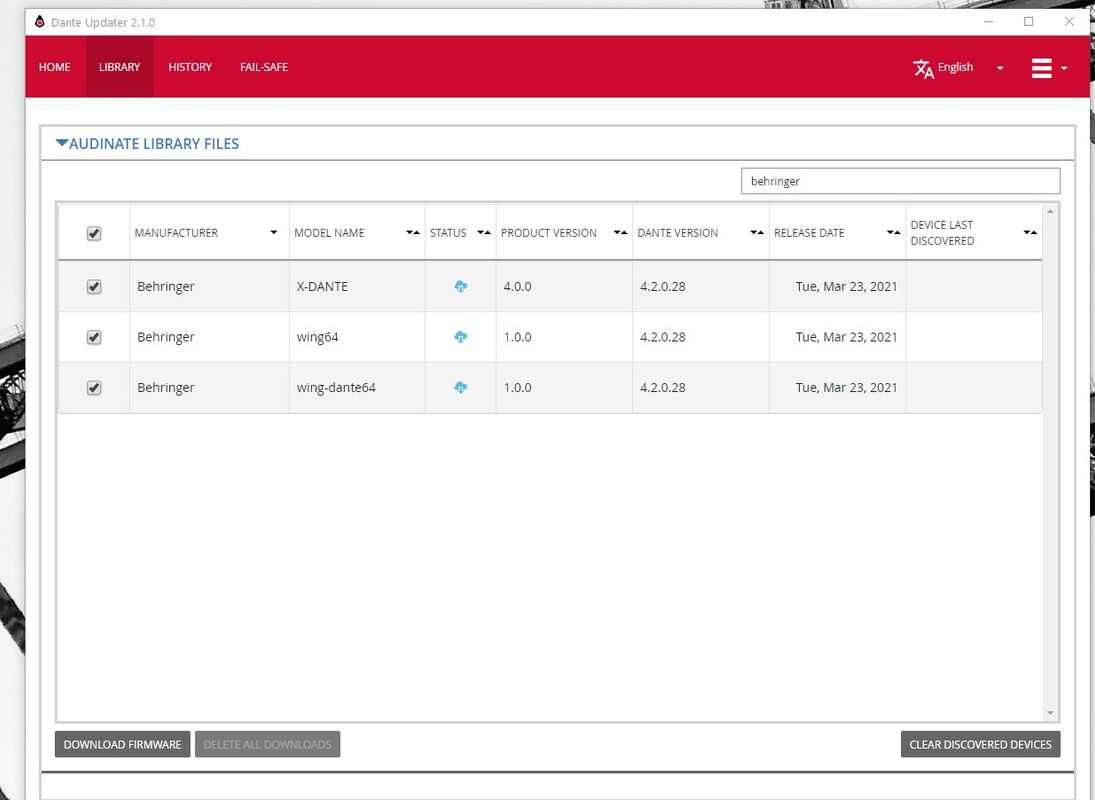The width and height of the screenshot is (1095, 800).
Task: Click the X-DANTE model name cell
Action: coord(357,286)
